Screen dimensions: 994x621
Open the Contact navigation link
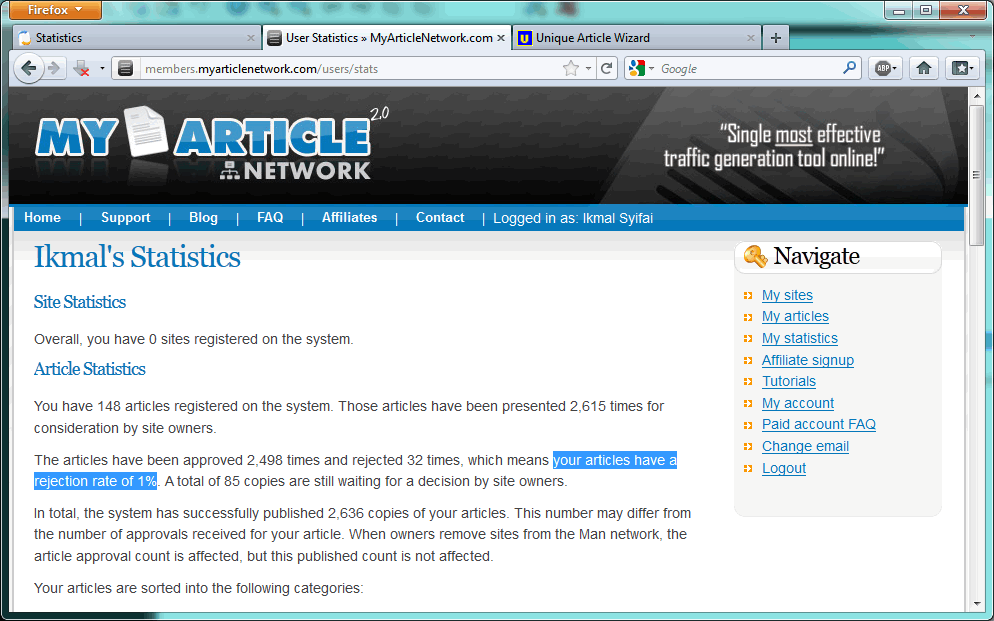[x=440, y=217]
